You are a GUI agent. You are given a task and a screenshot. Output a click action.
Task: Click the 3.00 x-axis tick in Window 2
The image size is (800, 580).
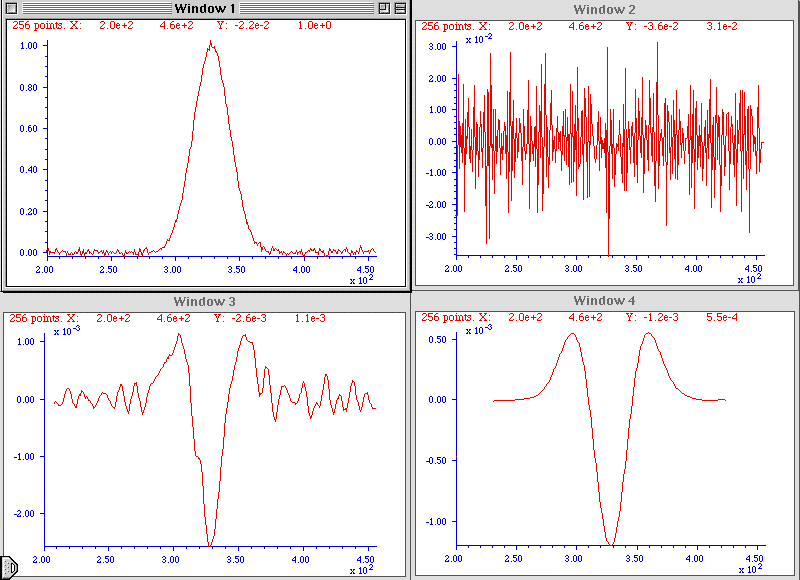click(573, 269)
